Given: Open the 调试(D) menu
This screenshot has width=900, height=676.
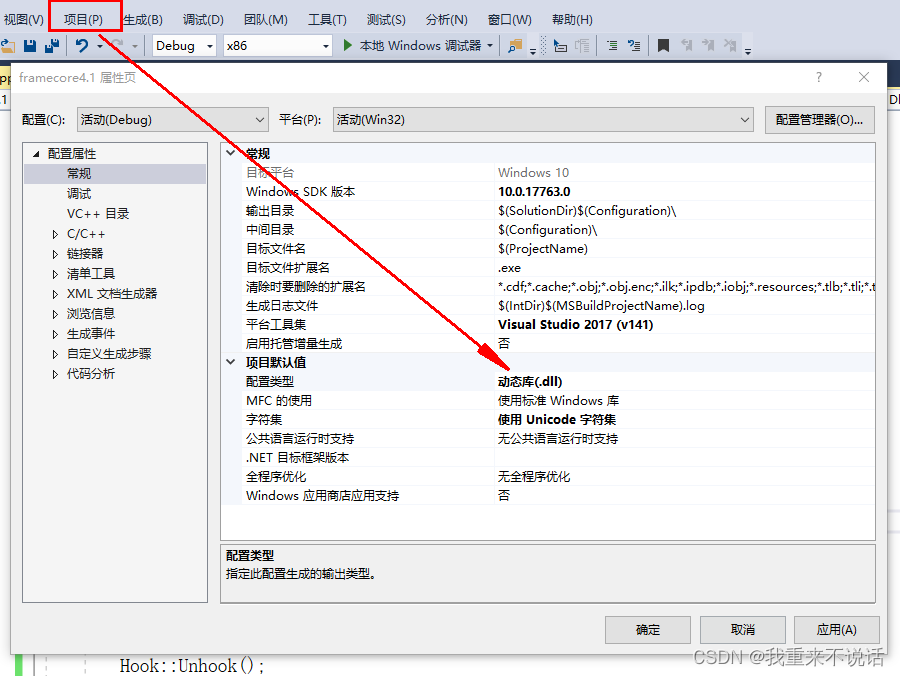Looking at the screenshot, I should pyautogui.click(x=203, y=20).
